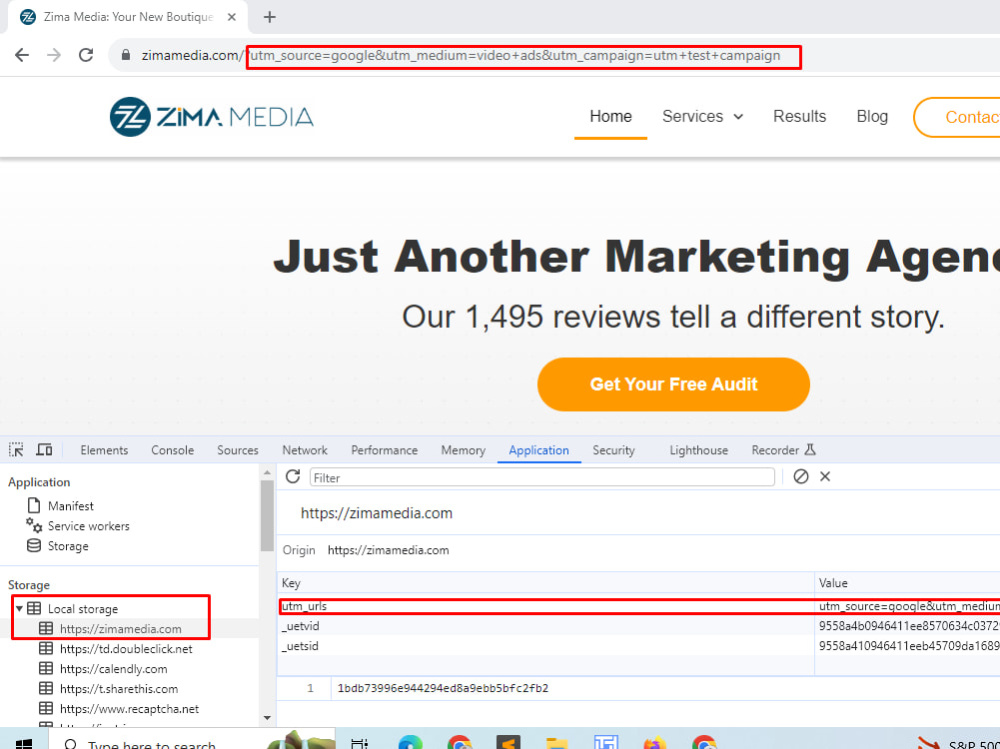This screenshot has width=1000, height=749.
Task: Open Manifest in the Application sidebar
Action: tap(70, 506)
